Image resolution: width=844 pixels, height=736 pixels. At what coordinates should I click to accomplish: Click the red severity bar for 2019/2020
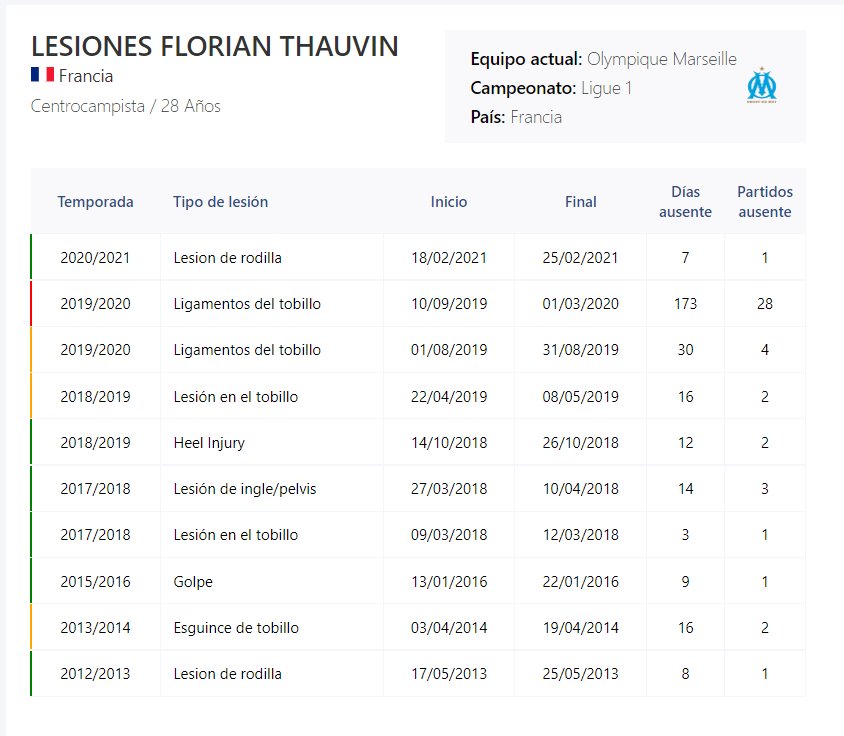coord(31,304)
